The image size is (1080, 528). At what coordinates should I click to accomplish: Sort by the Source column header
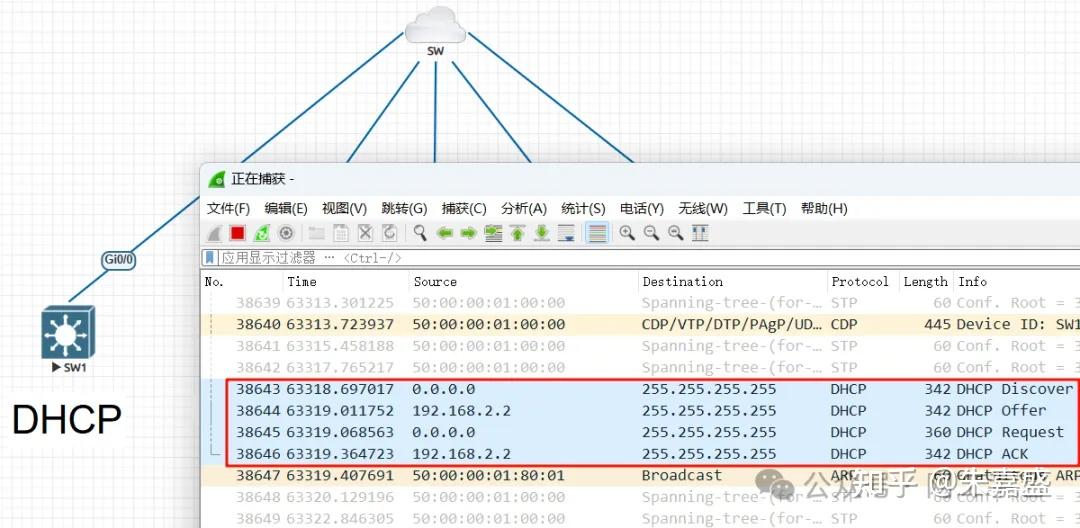[x=523, y=282]
